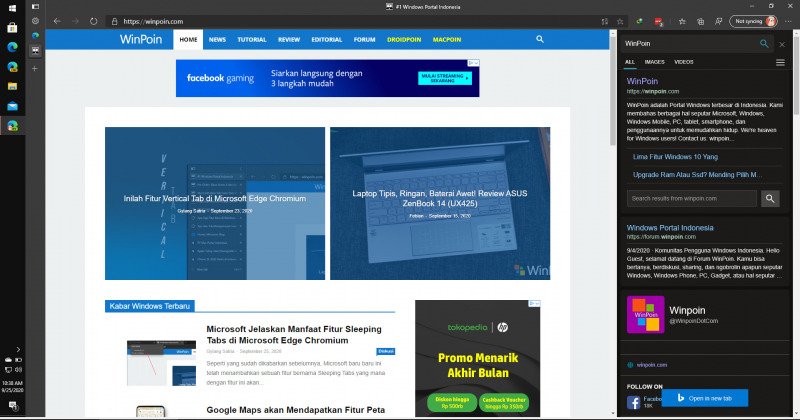
Task: Open the Action Center notification icon
Action: 12,406
